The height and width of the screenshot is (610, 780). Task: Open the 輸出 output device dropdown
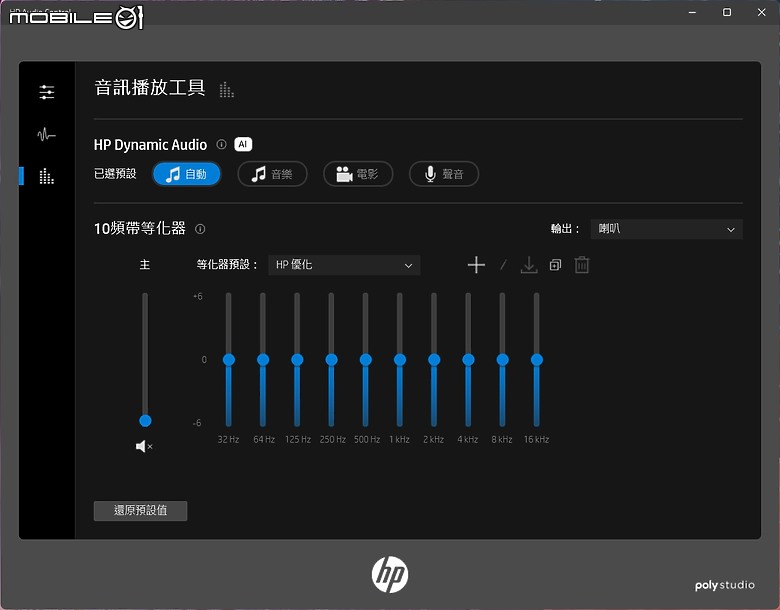[x=666, y=229]
